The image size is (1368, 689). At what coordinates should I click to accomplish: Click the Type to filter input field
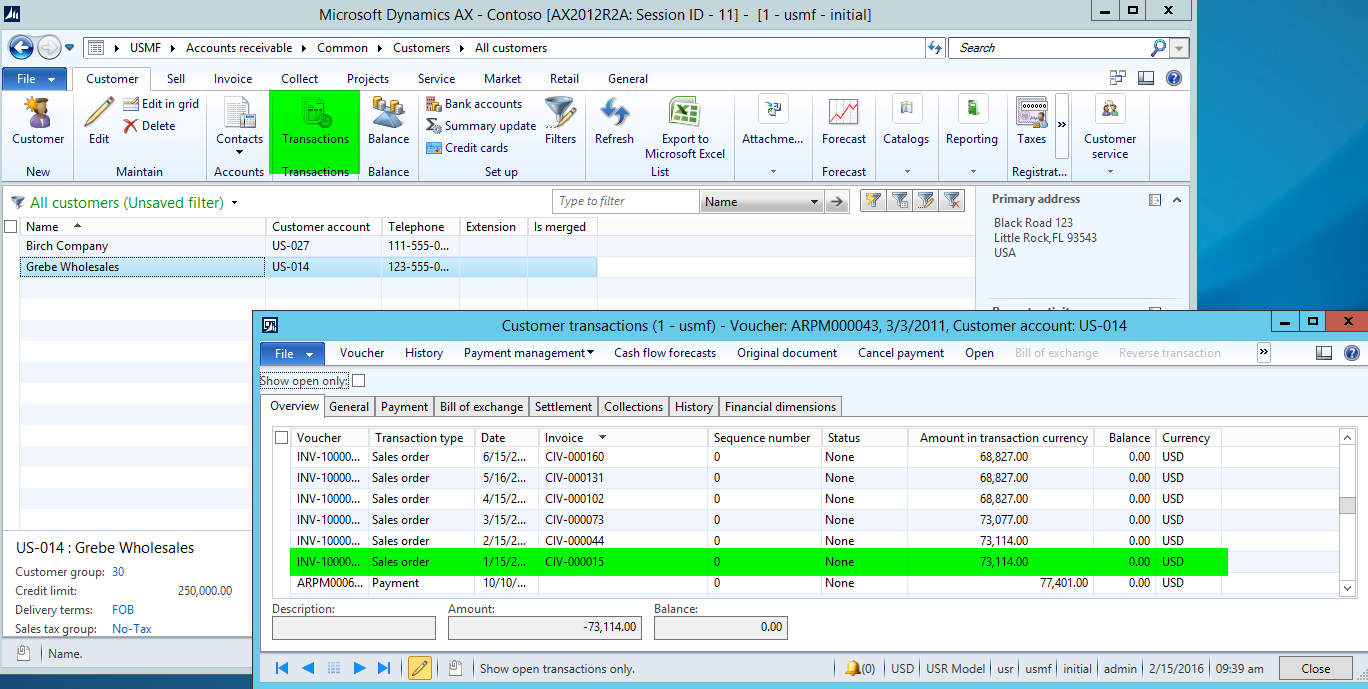coord(625,202)
